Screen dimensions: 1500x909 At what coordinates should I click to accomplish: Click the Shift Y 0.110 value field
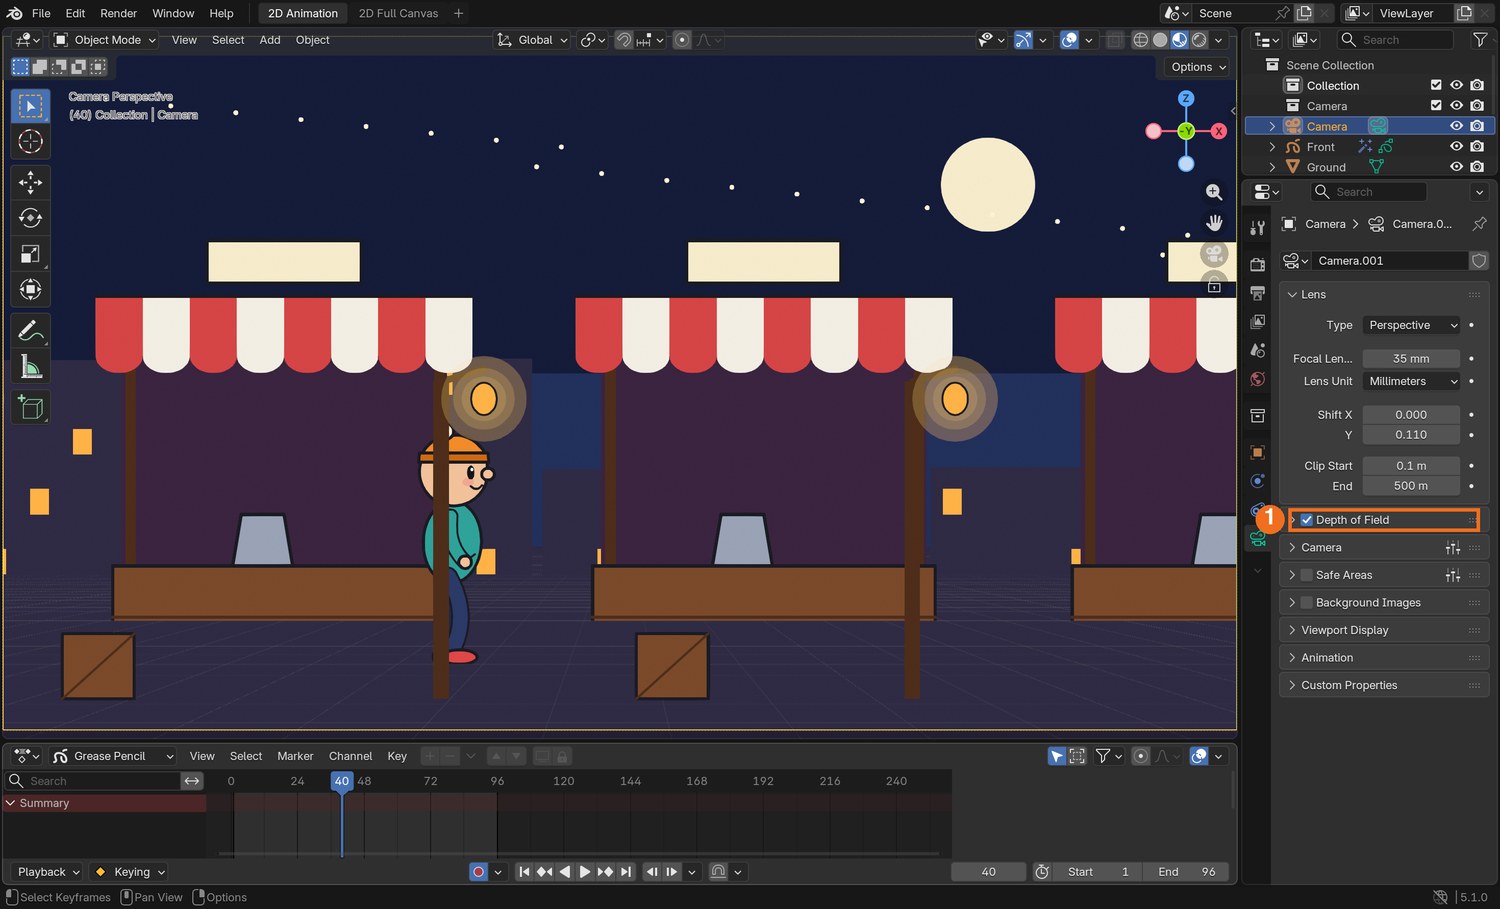tap(1411, 435)
